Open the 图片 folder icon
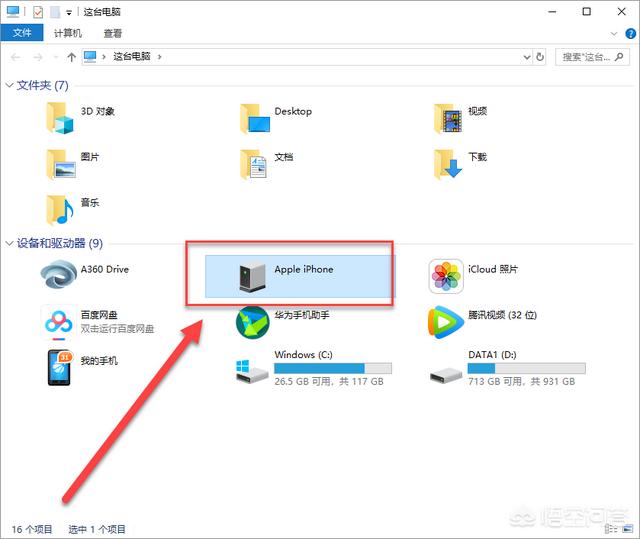Viewport: 640px width, 539px height. tap(61, 164)
